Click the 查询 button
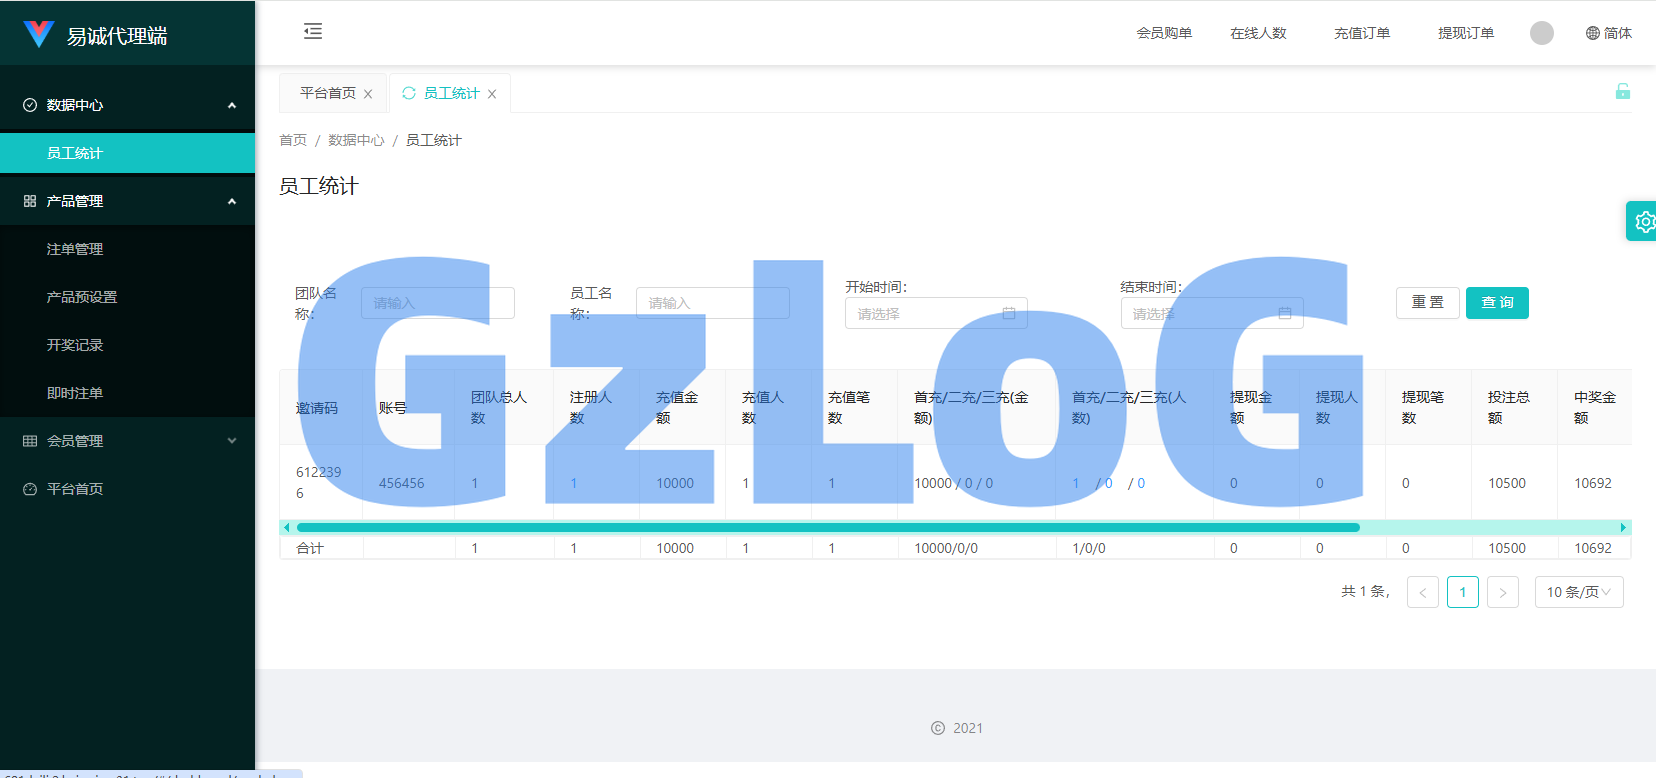The image size is (1656, 778). 1497,303
